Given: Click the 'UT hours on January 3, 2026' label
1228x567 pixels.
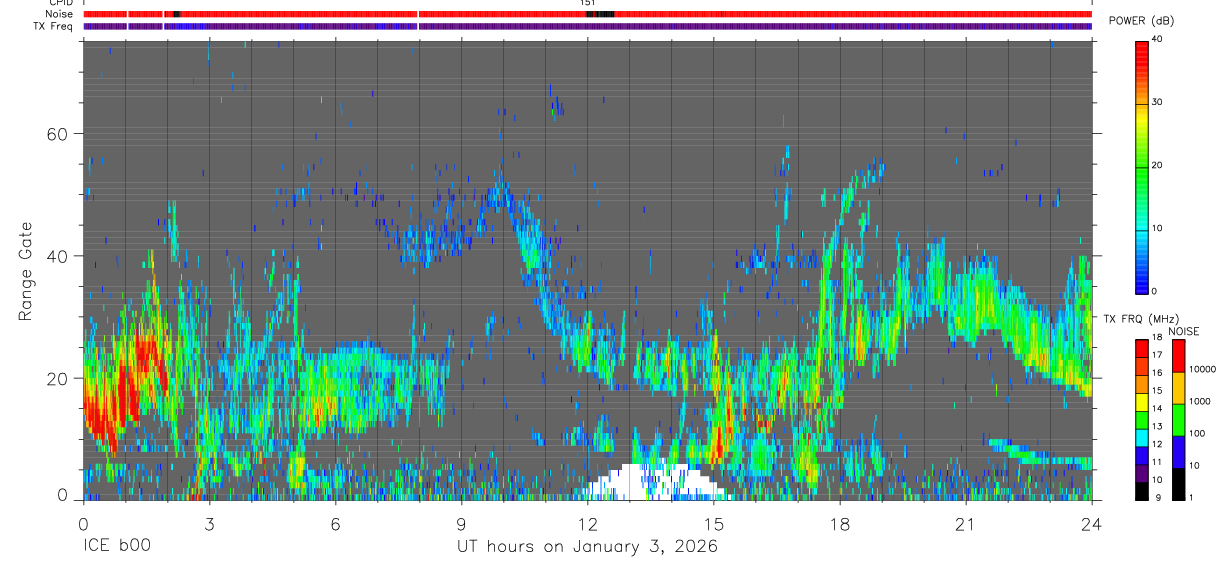Looking at the screenshot, I should tap(587, 547).
